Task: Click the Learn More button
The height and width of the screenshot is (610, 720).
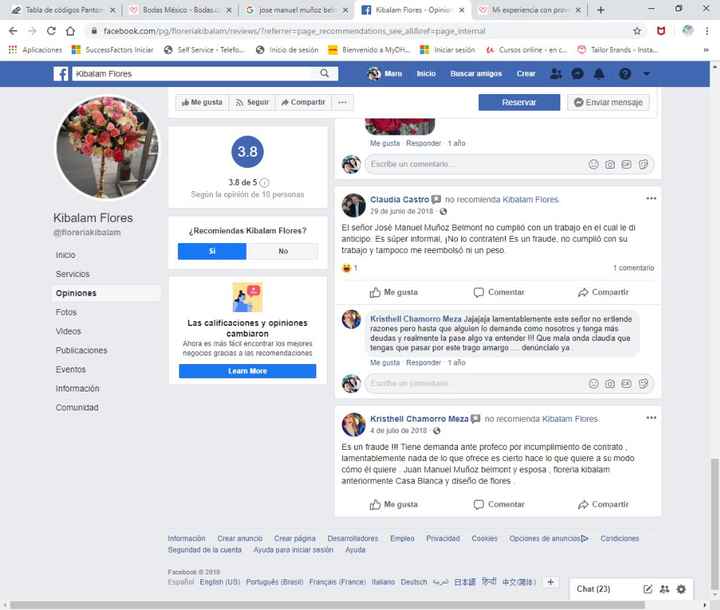Action: coord(248,371)
